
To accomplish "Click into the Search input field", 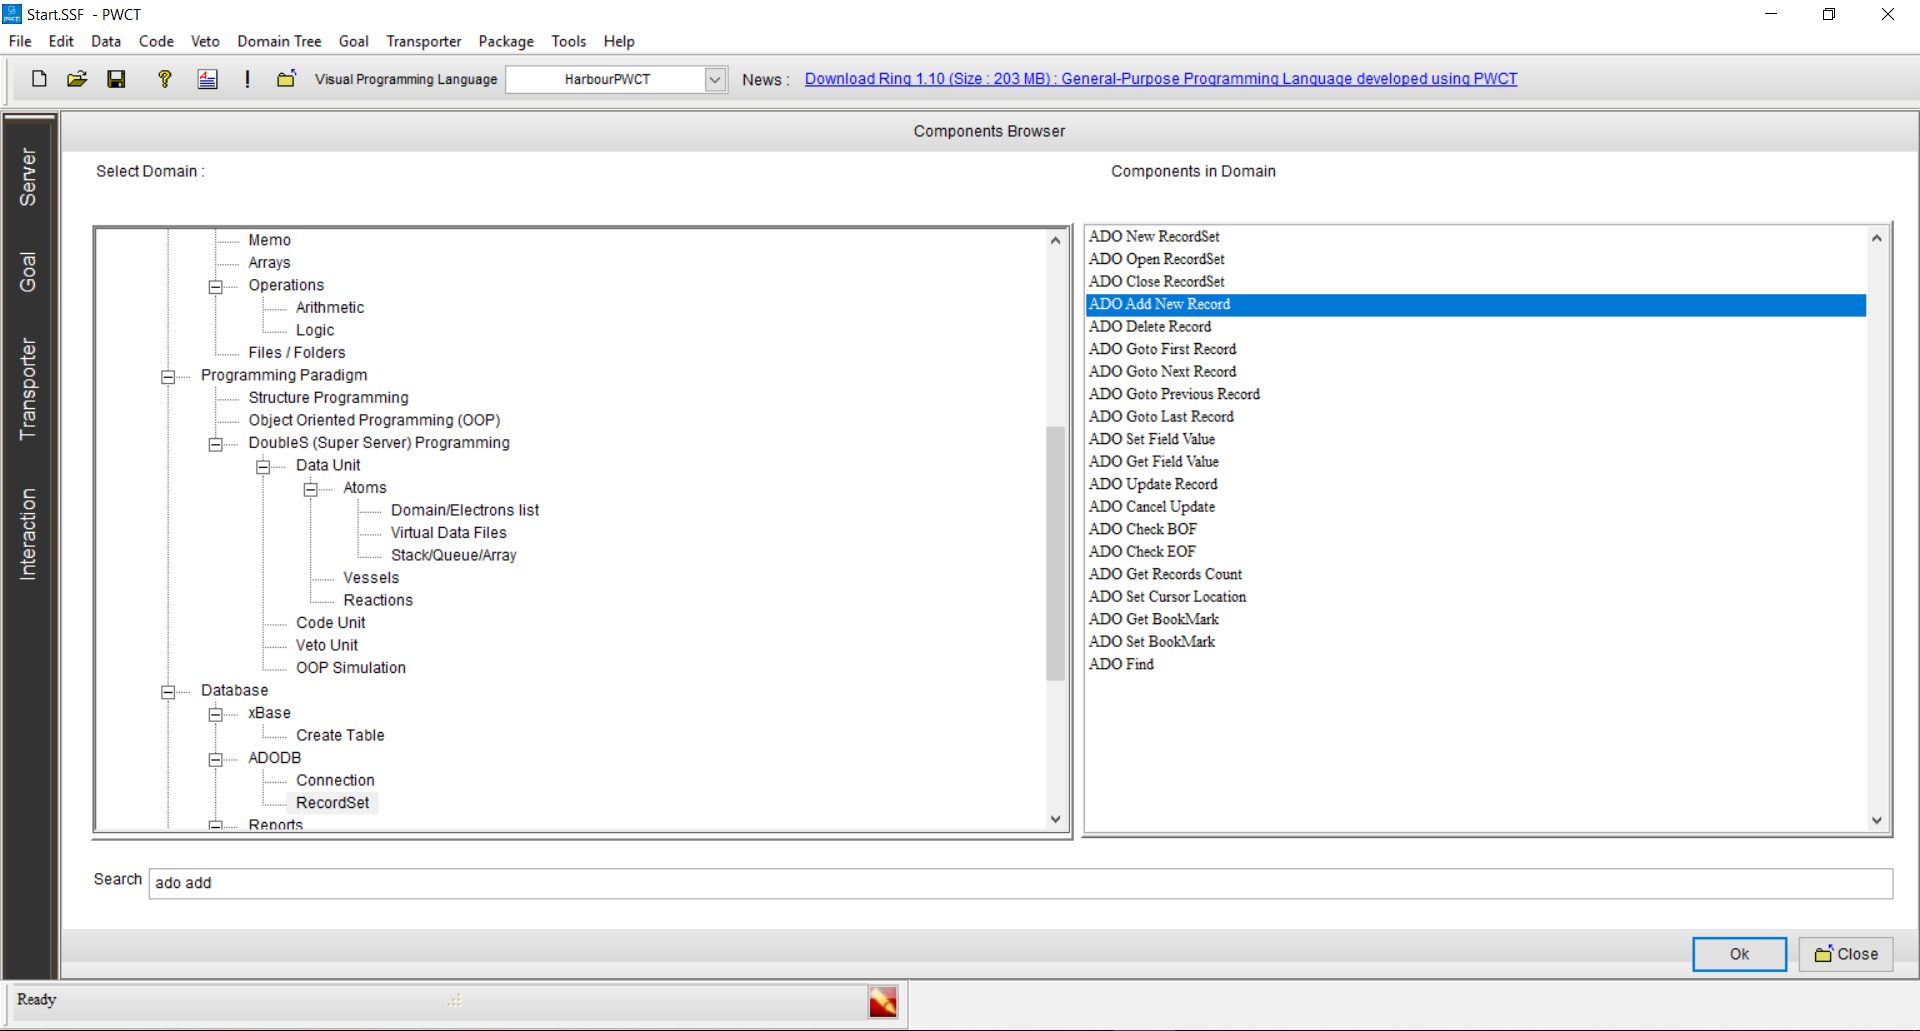I will click(x=1020, y=883).
